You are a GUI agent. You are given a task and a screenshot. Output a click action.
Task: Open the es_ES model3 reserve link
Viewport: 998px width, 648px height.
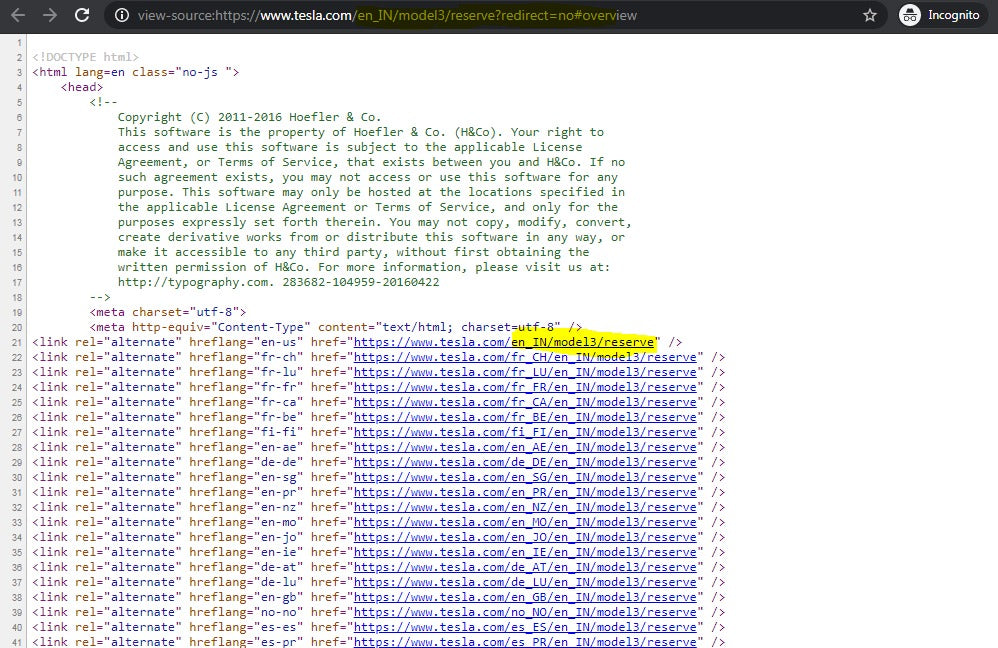coord(526,627)
